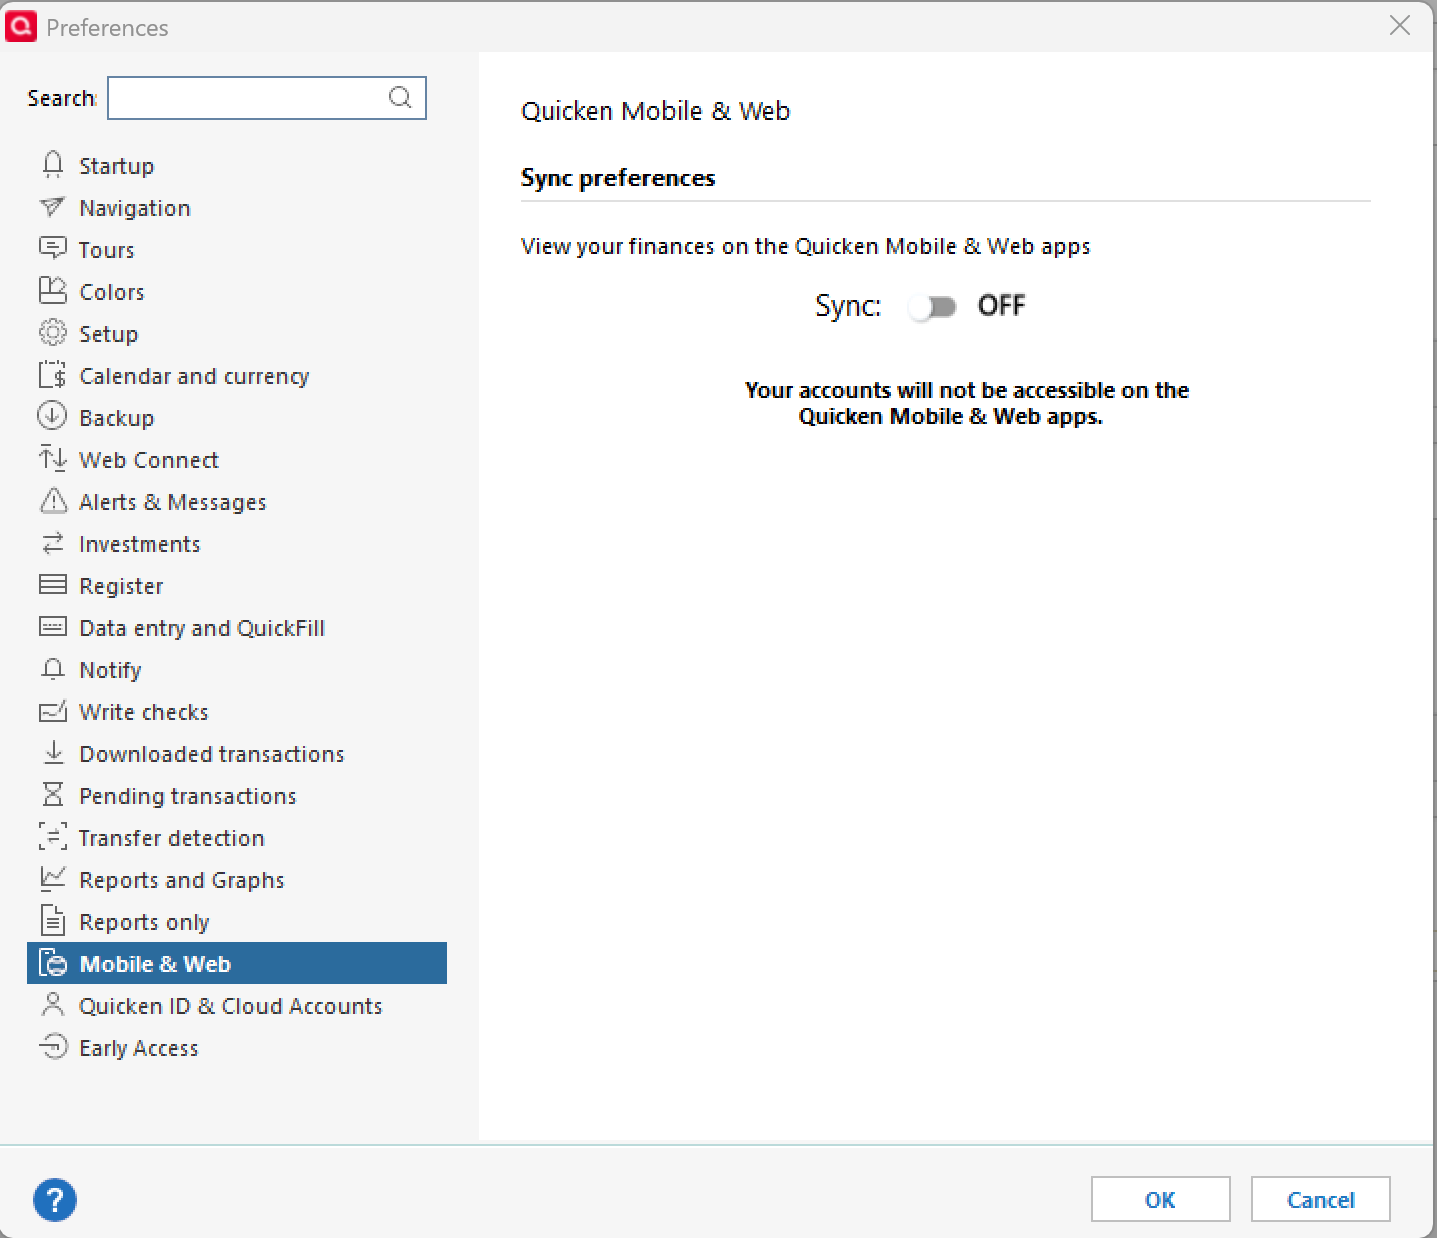Select the Notify label
Viewport: 1437px width, 1238px height.
pyautogui.click(x=110, y=670)
